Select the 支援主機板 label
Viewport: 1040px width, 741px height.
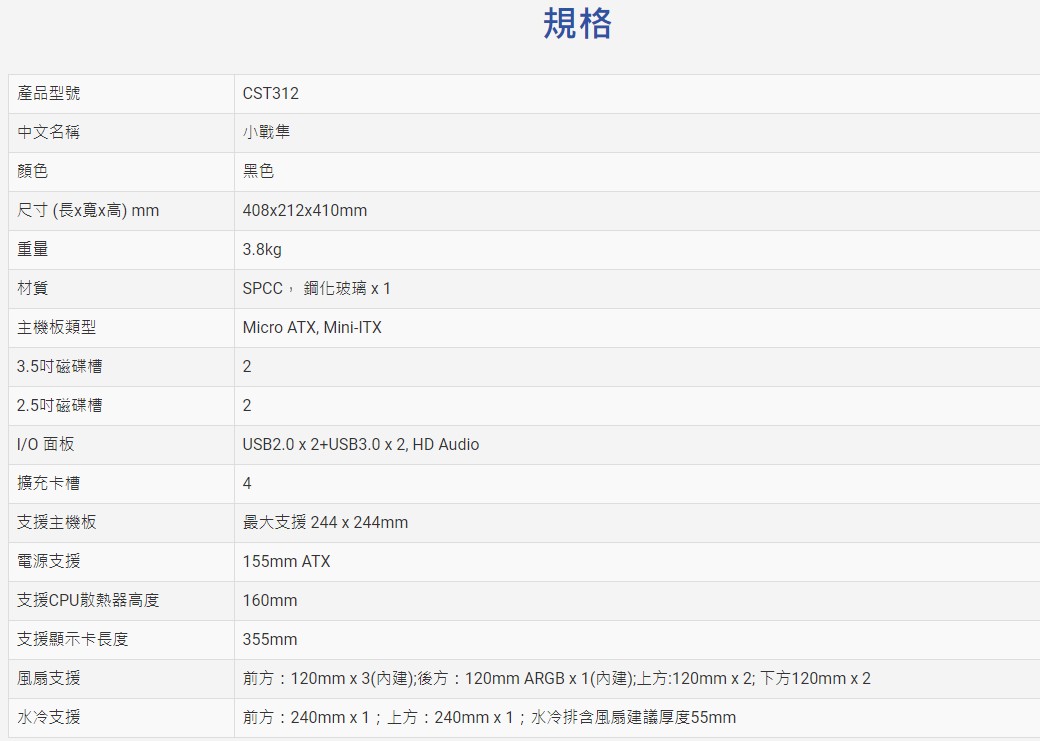pyautogui.click(x=56, y=523)
